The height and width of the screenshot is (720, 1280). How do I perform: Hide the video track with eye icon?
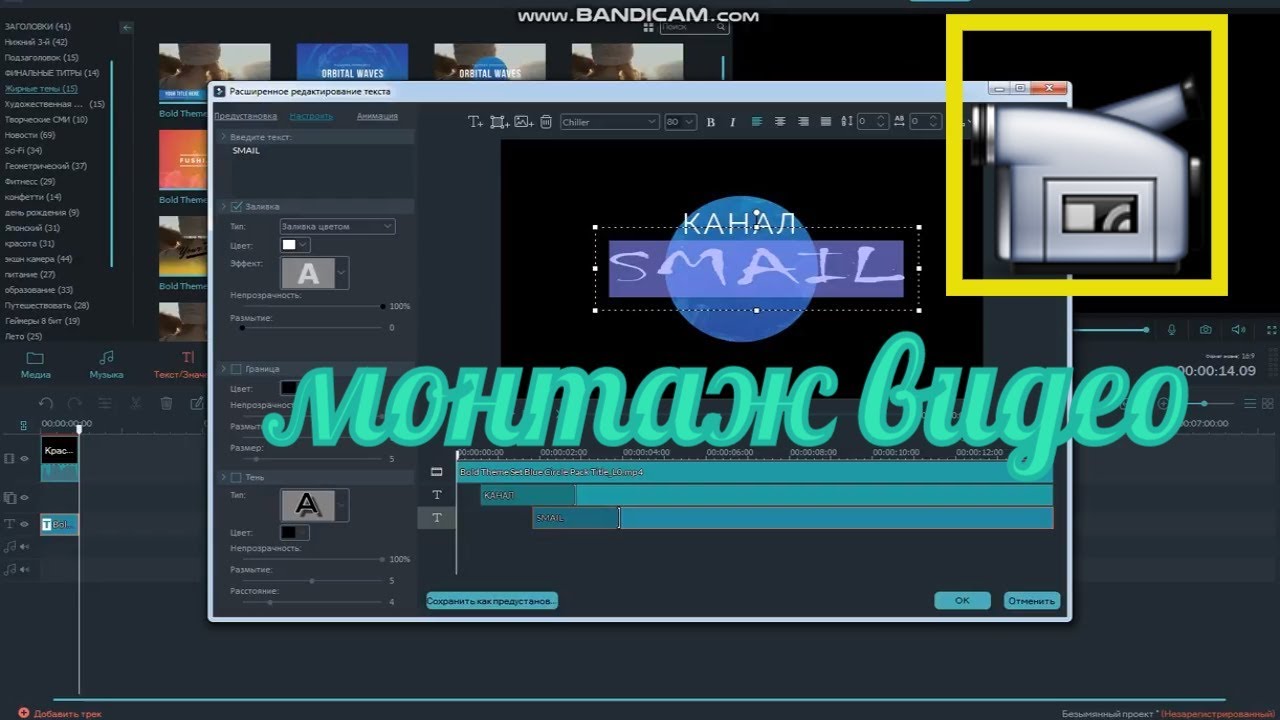coord(24,458)
